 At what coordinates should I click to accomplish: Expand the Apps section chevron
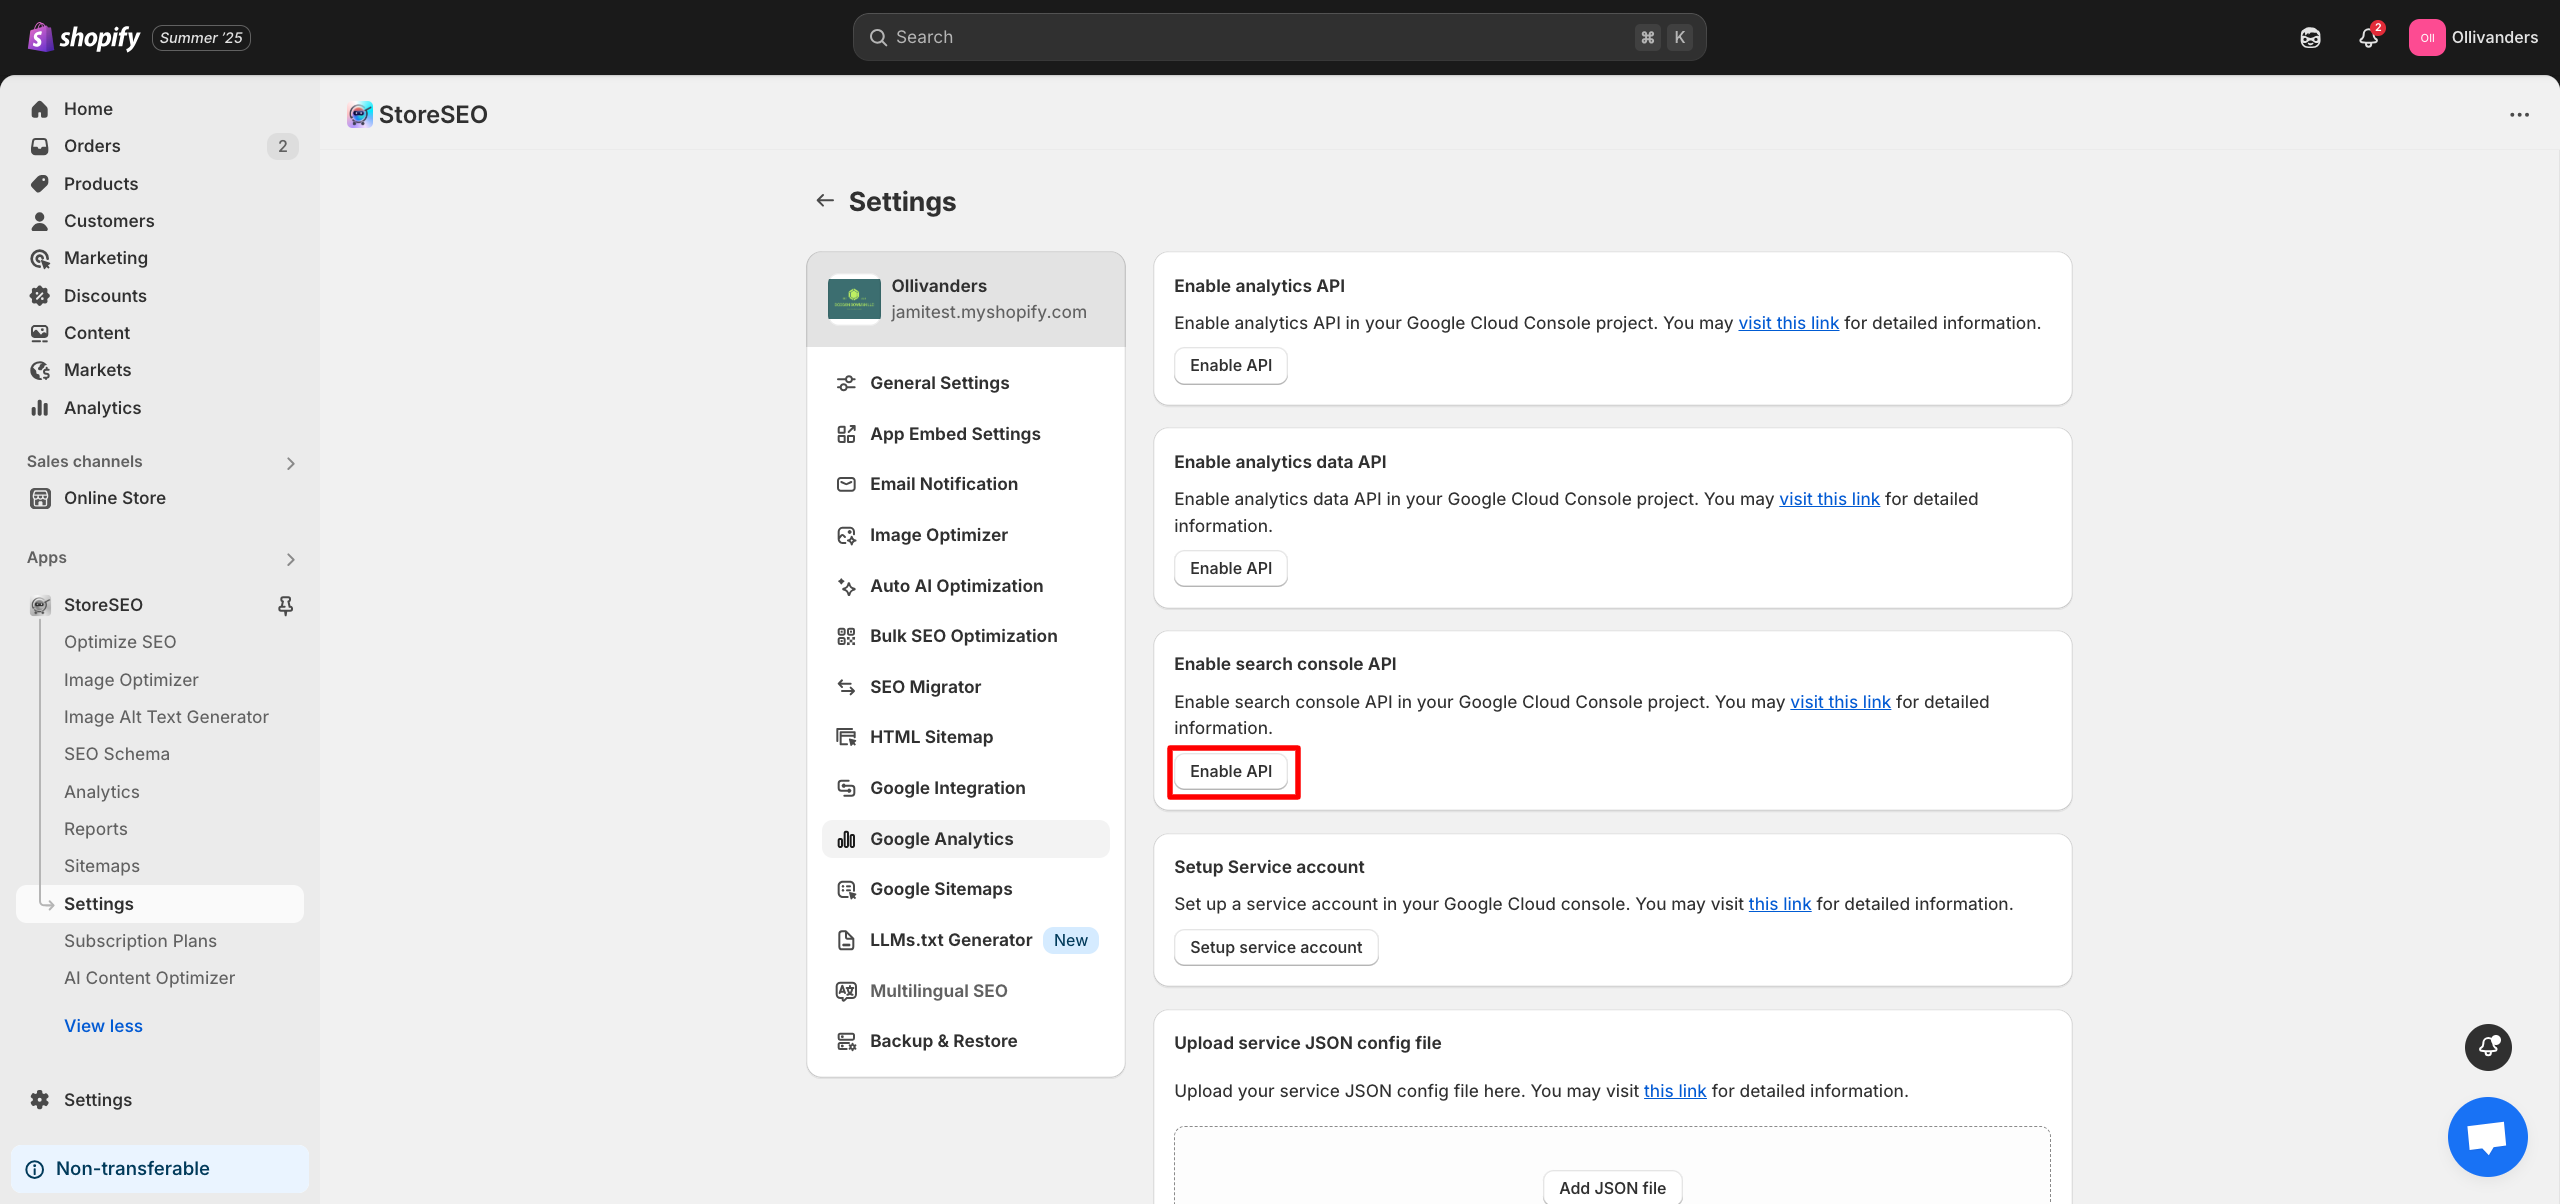[290, 559]
